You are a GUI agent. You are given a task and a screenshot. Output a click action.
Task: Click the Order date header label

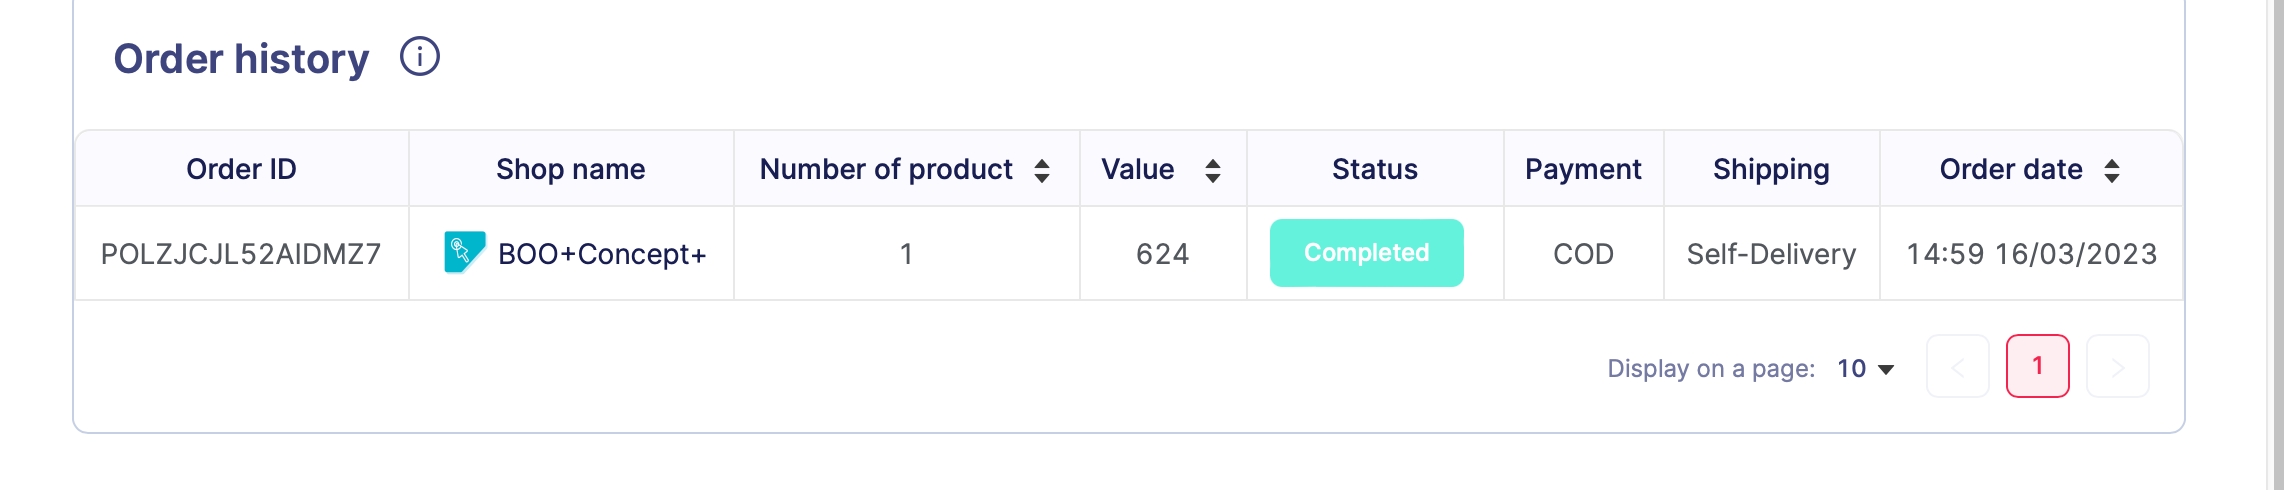coord(2011,169)
